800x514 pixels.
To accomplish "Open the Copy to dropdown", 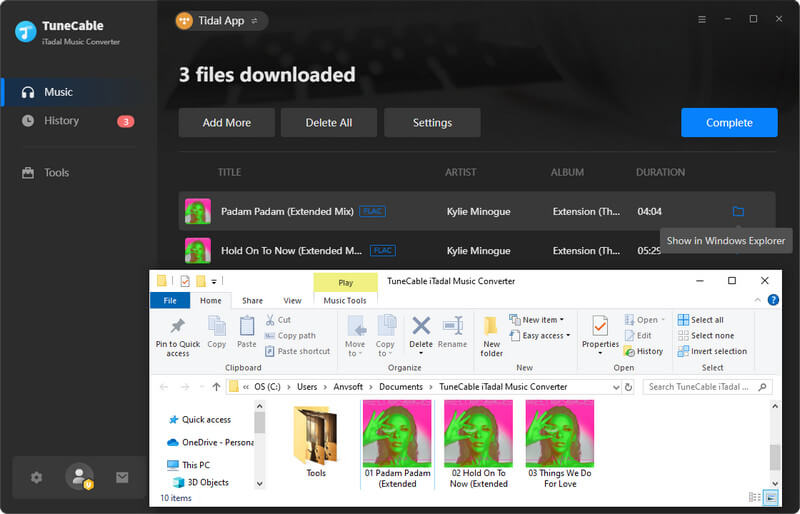I will 385,336.
